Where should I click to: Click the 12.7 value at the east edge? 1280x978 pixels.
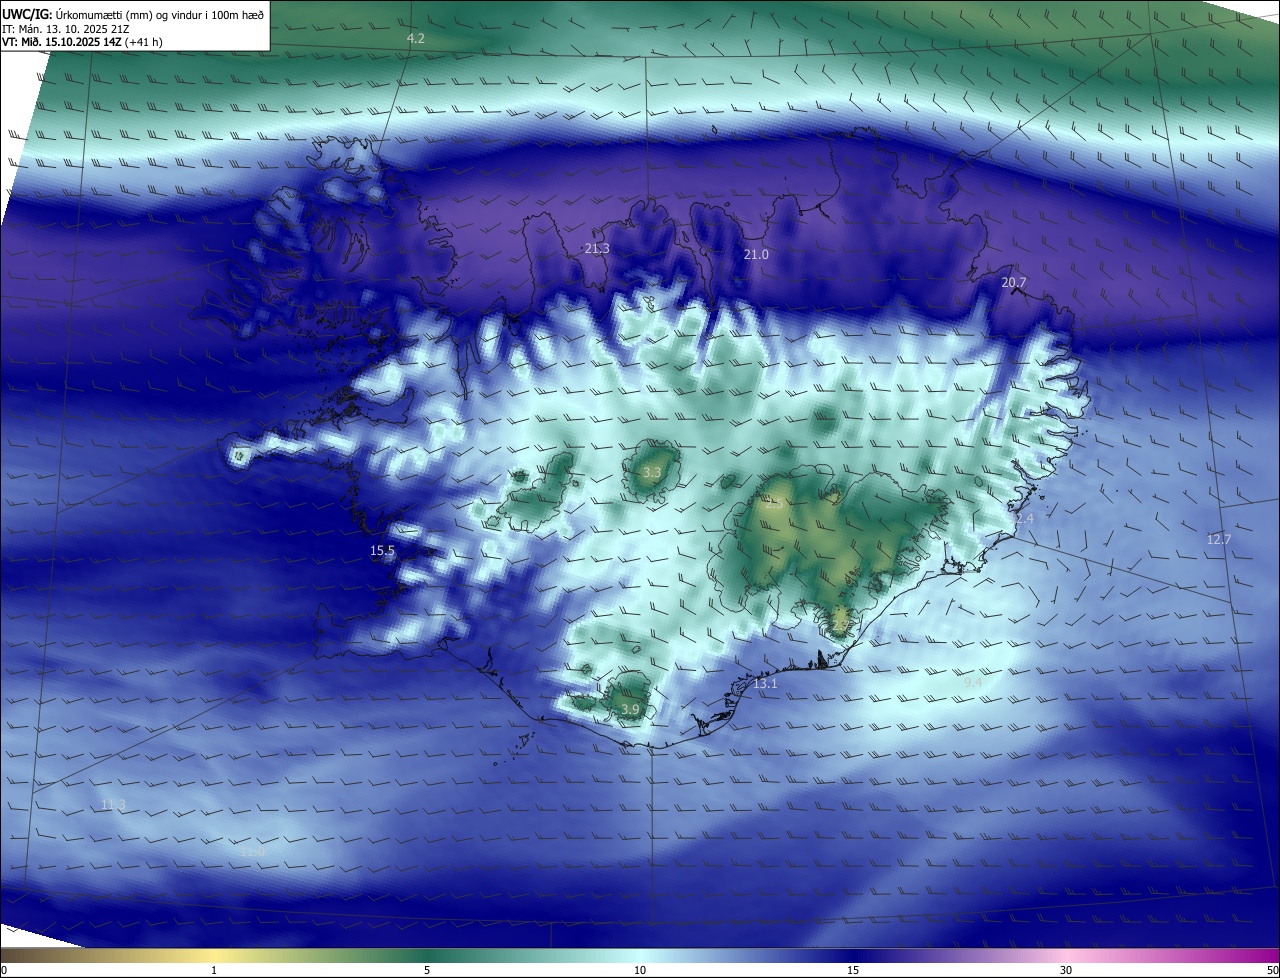[x=1219, y=539]
